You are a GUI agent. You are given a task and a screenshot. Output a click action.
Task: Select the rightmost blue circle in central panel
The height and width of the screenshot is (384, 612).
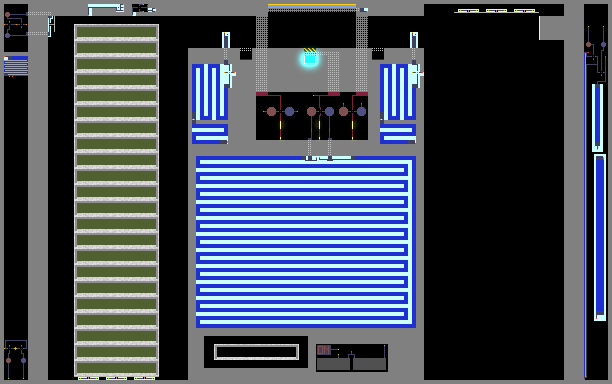361,112
